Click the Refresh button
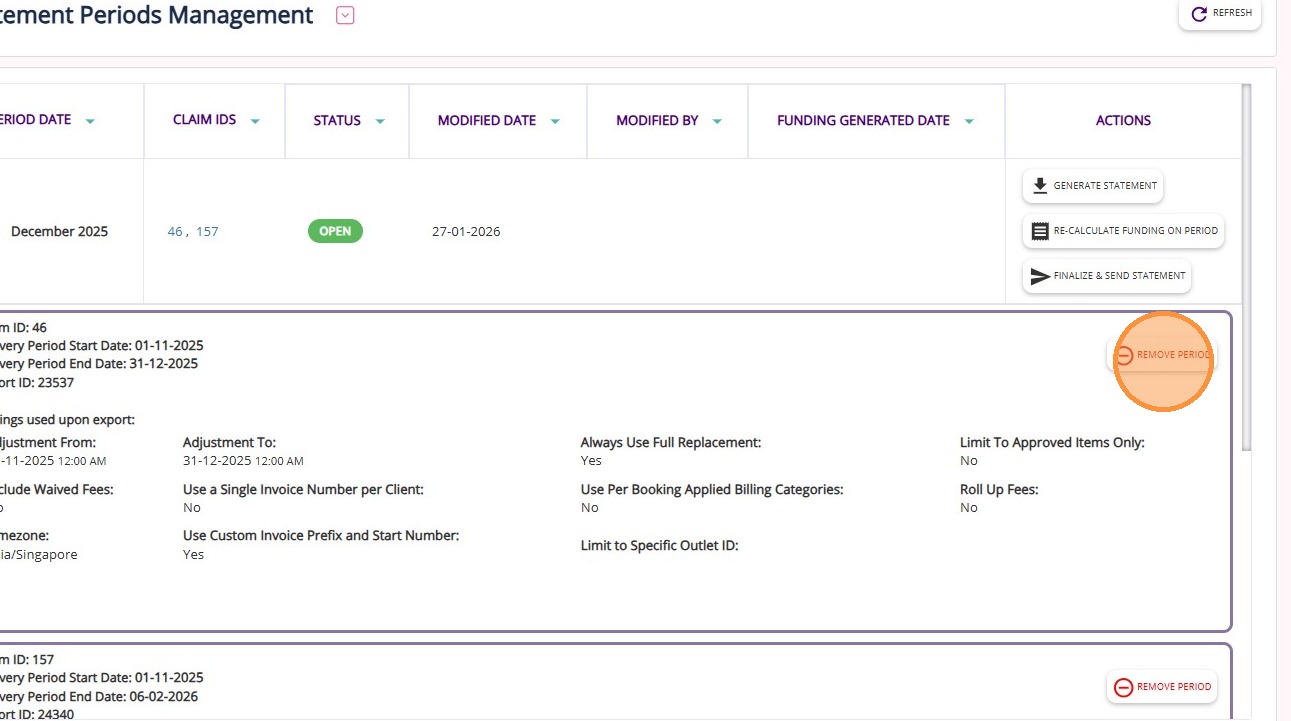Image resolution: width=1291 pixels, height=721 pixels. [x=1220, y=13]
